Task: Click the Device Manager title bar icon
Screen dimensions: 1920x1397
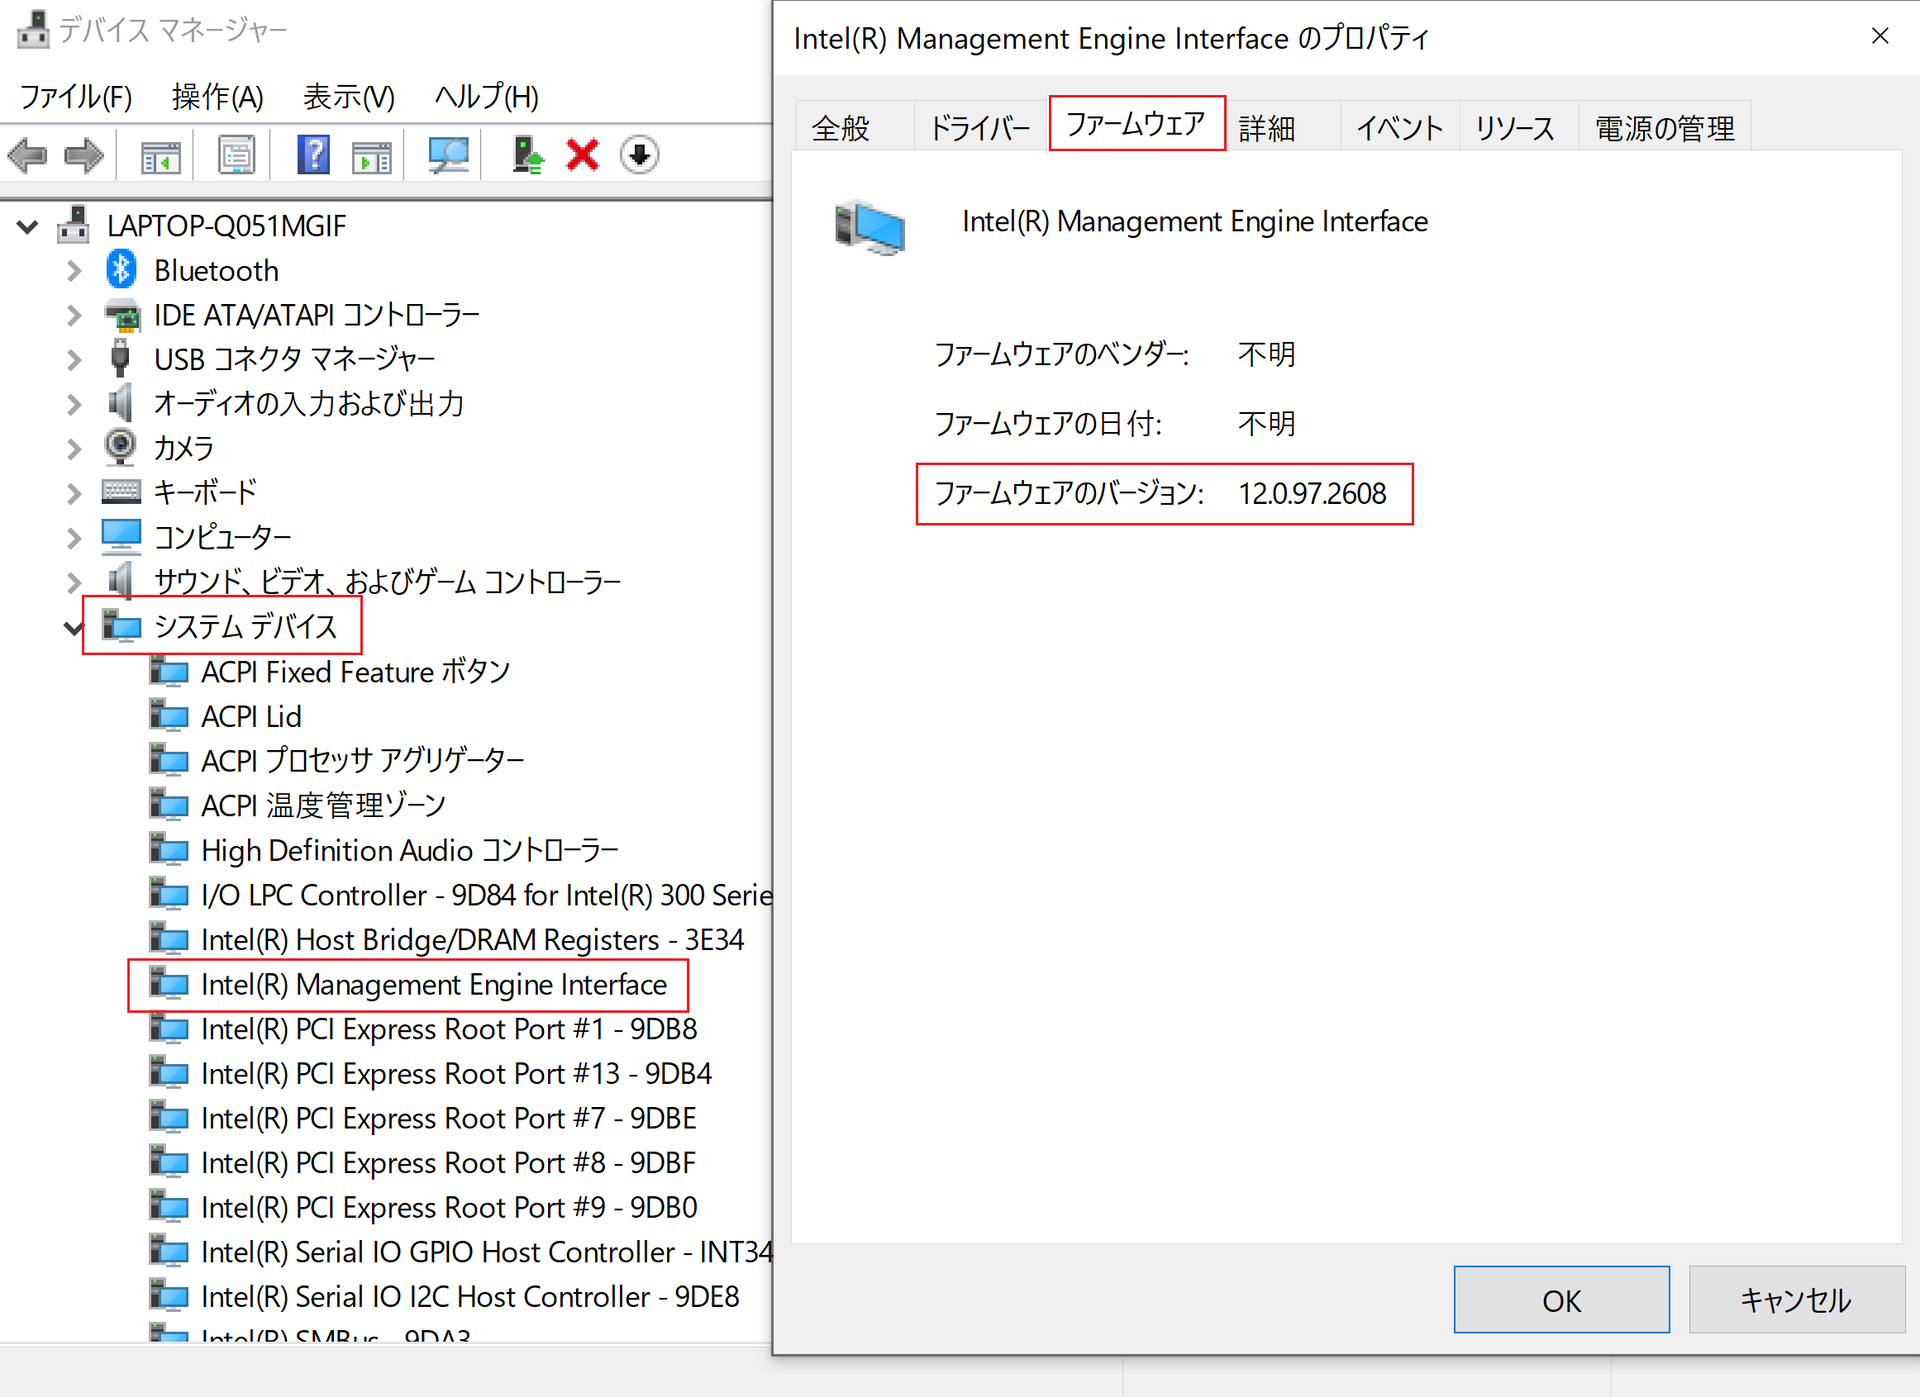Action: coord(33,30)
